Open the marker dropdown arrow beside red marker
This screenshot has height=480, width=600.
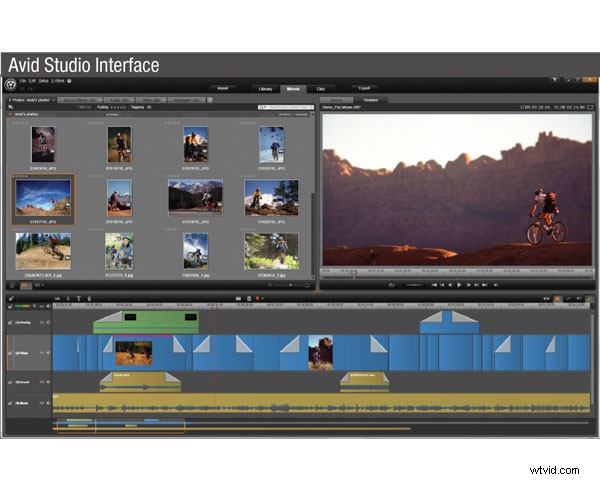click(x=262, y=299)
